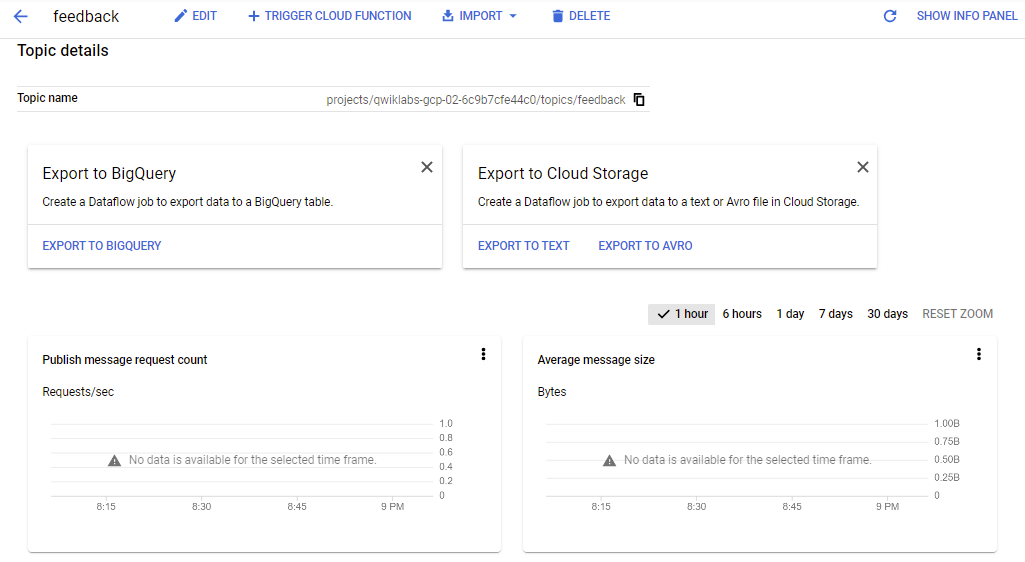Click EXPORT TO AVRO link
1025x562 pixels.
pos(645,246)
